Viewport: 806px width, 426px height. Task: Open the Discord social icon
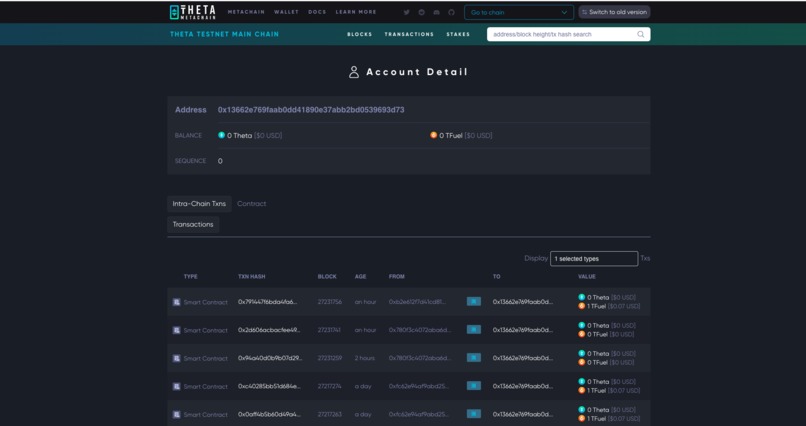tap(436, 12)
